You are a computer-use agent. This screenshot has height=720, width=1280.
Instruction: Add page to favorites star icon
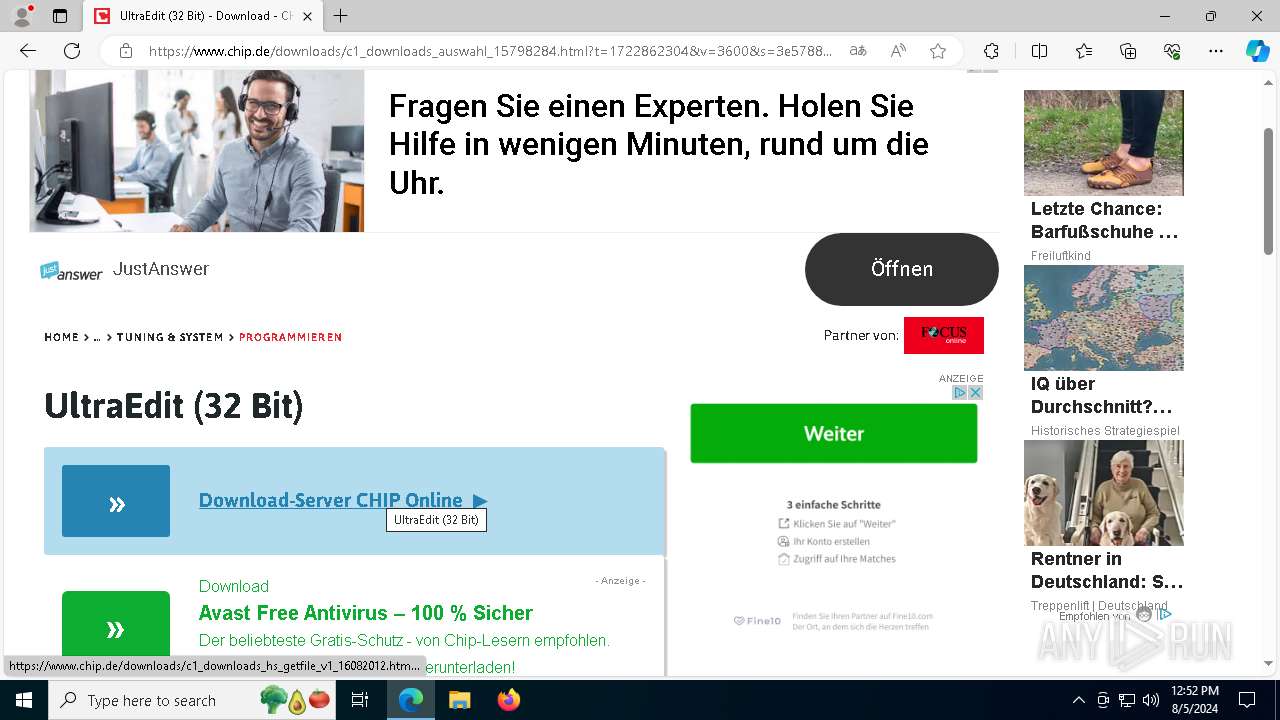pos(938,51)
